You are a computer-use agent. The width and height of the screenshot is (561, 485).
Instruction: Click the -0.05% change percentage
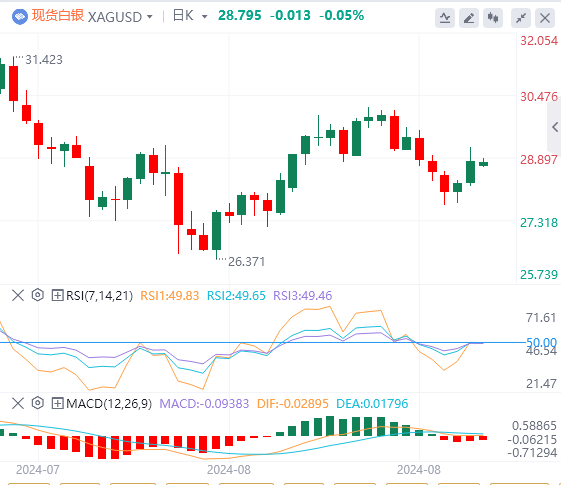[341, 15]
